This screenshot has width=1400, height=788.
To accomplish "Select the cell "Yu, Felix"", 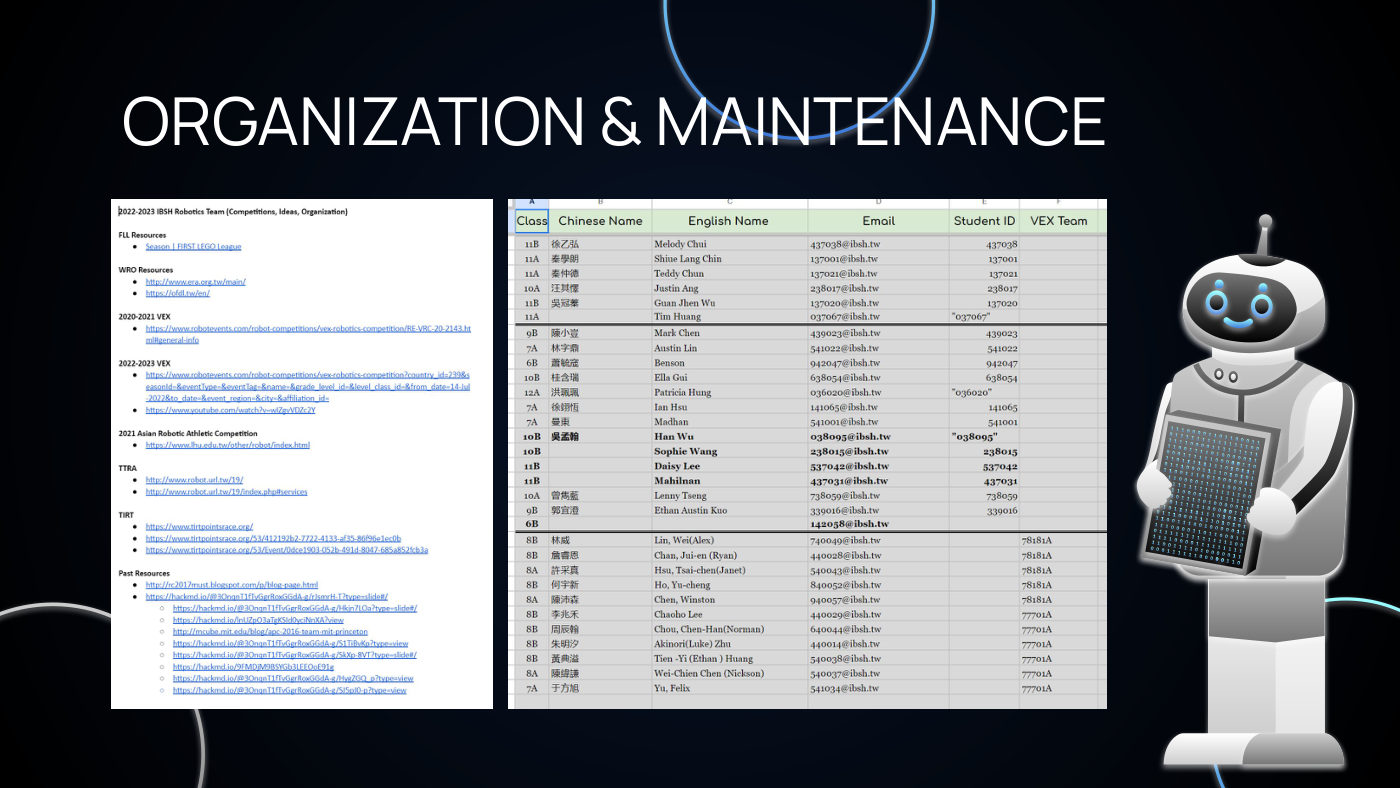I will click(x=729, y=689).
